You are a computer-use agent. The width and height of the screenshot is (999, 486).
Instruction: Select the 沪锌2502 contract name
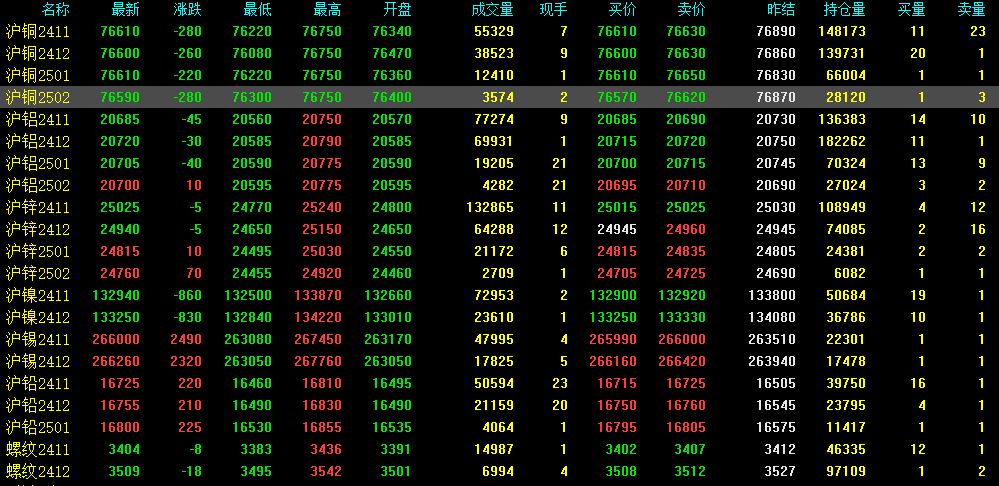[x=38, y=273]
